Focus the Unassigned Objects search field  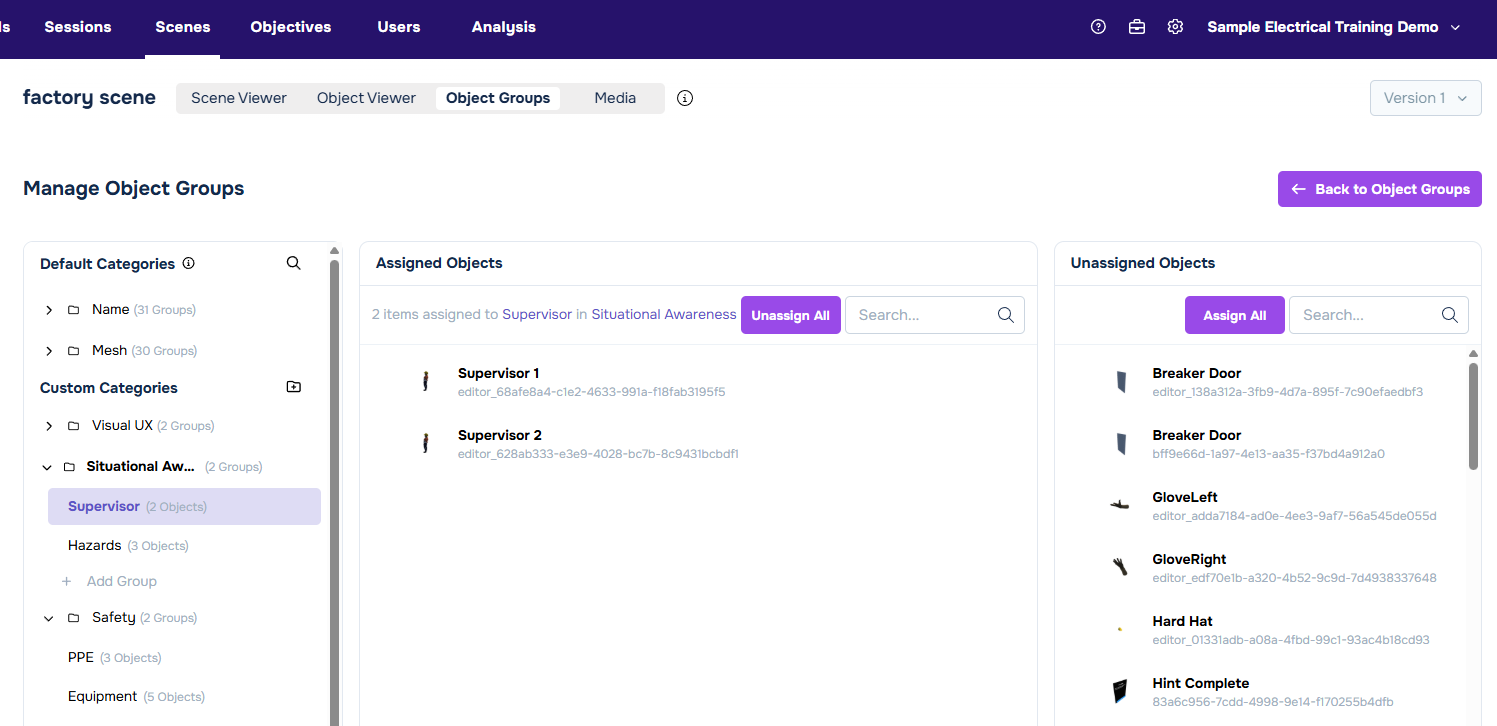[x=1379, y=315]
